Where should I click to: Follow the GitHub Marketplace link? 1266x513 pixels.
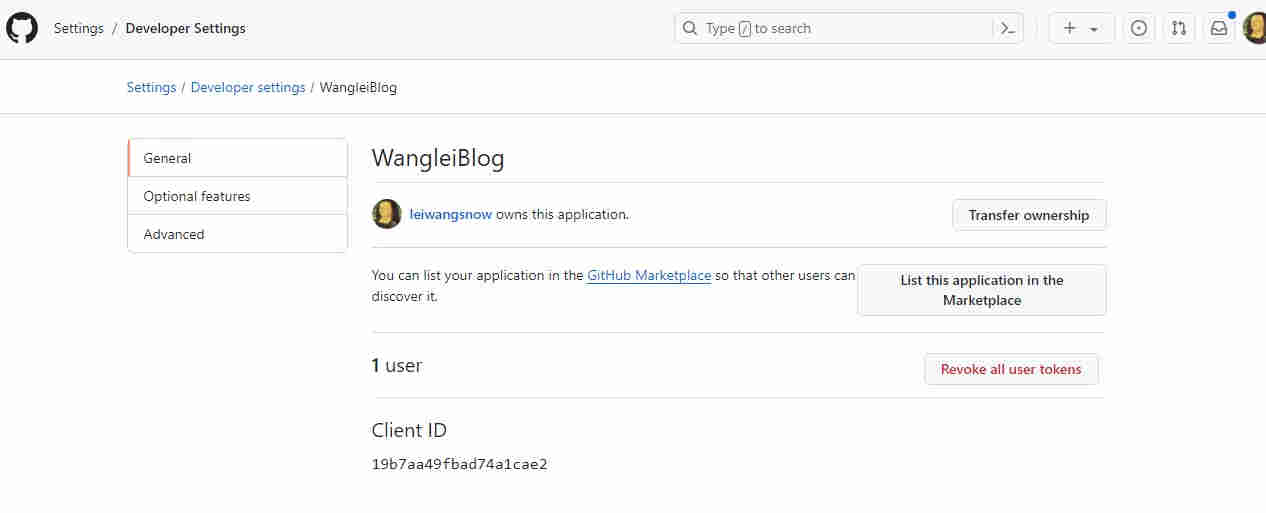coord(649,275)
